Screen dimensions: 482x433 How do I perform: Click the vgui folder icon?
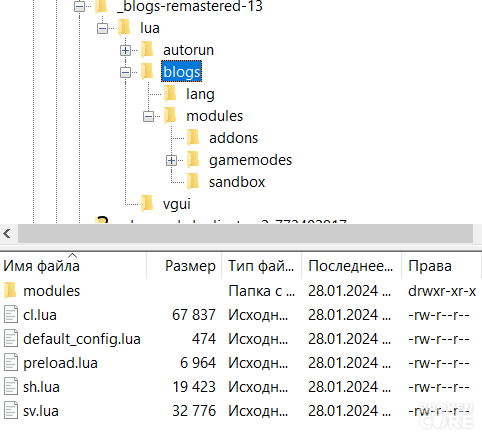point(147,204)
